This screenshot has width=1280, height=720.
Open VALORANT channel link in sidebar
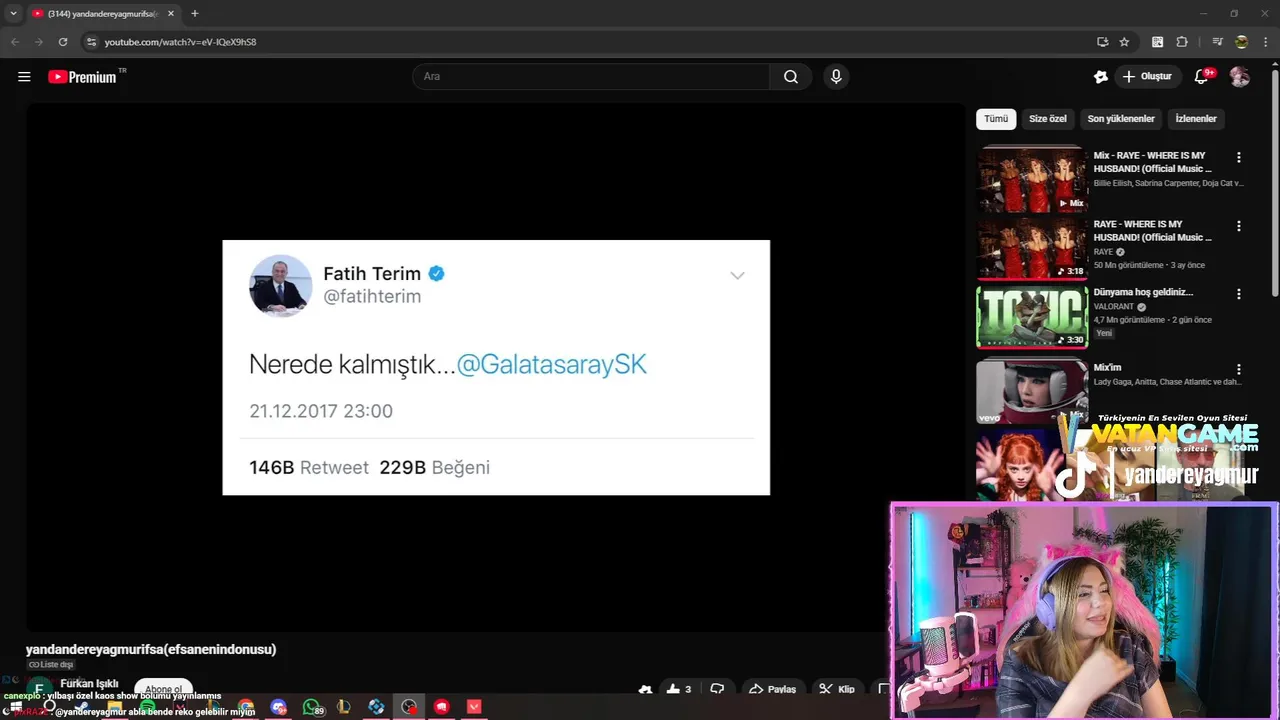click(1114, 307)
